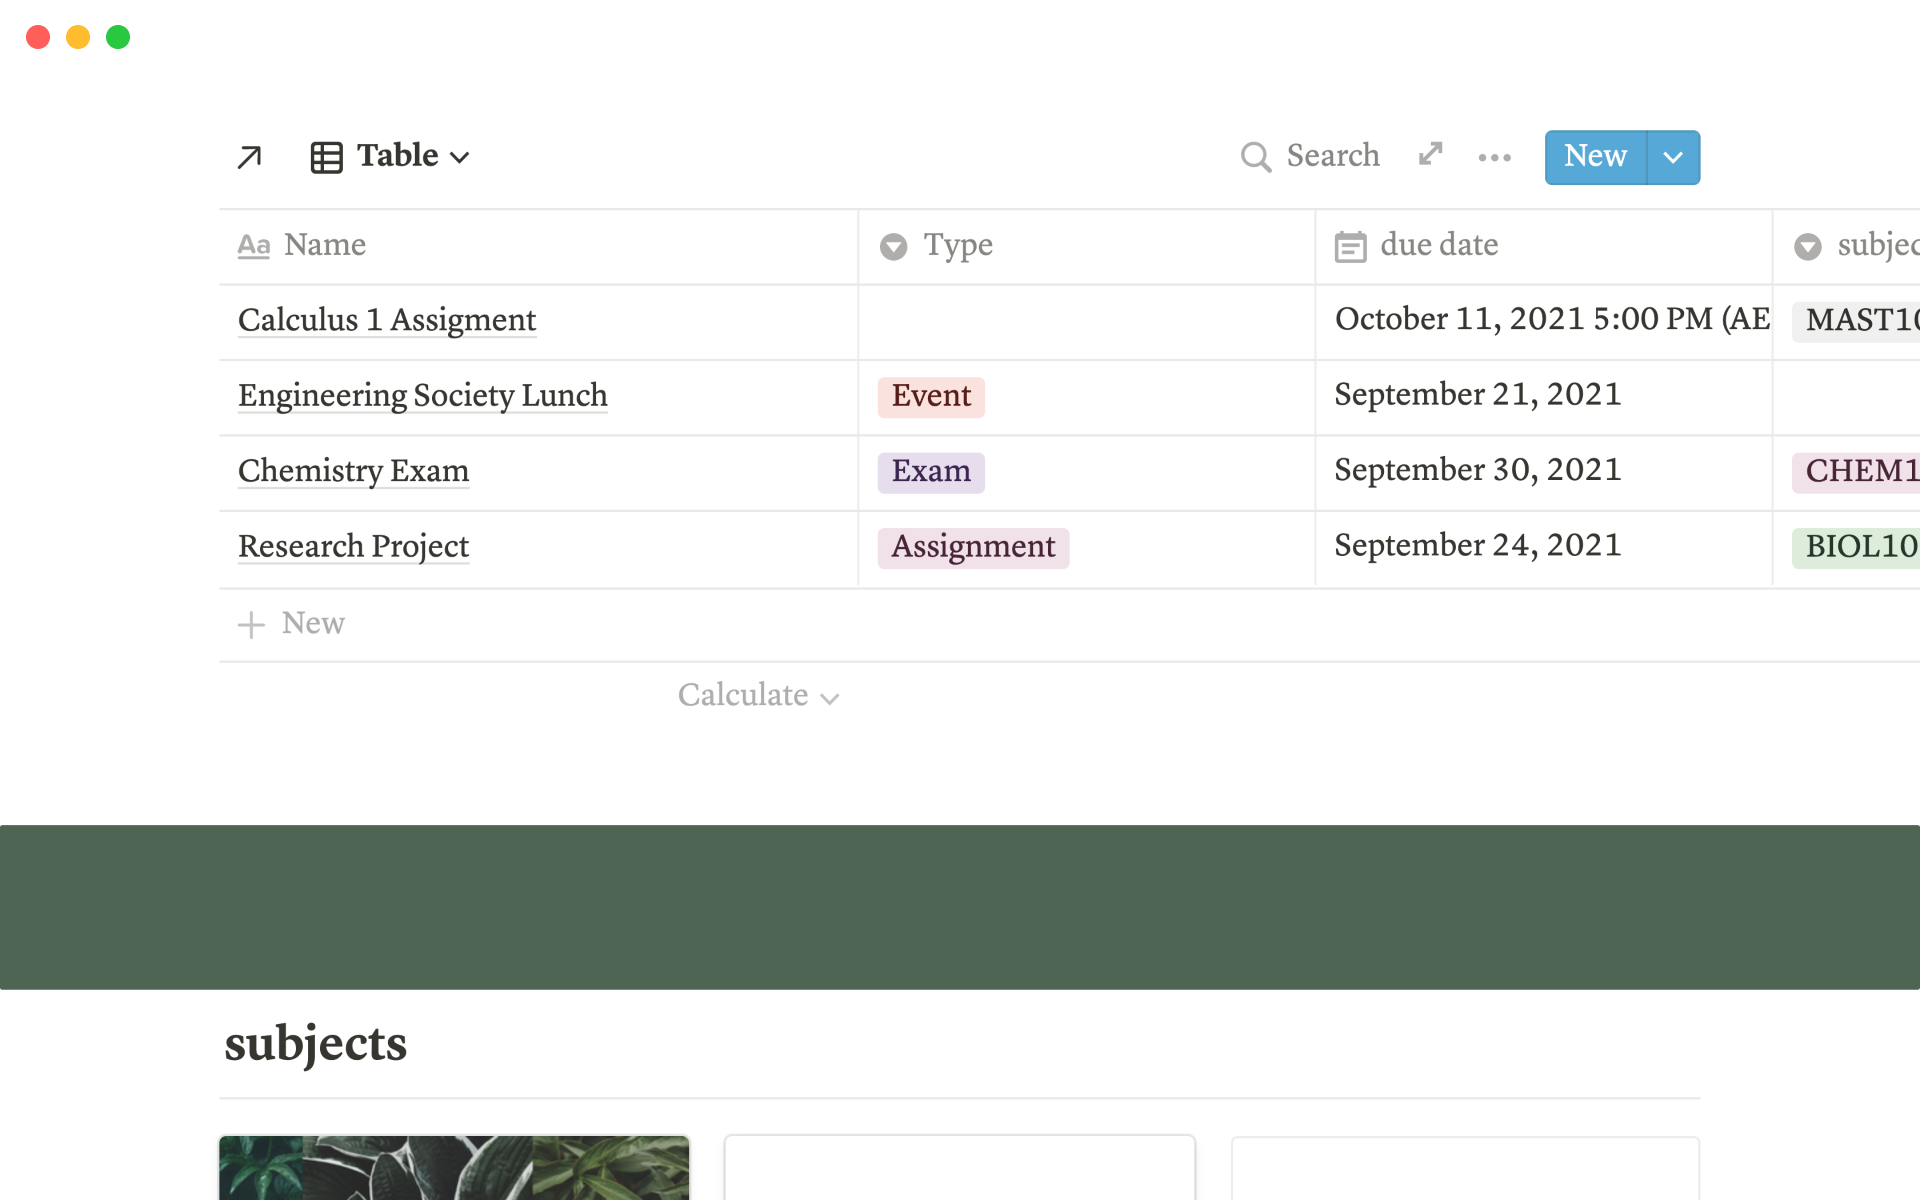Image resolution: width=1920 pixels, height=1200 pixels.
Task: Click the calendar icon on due date column
Action: pyautogui.click(x=1350, y=246)
